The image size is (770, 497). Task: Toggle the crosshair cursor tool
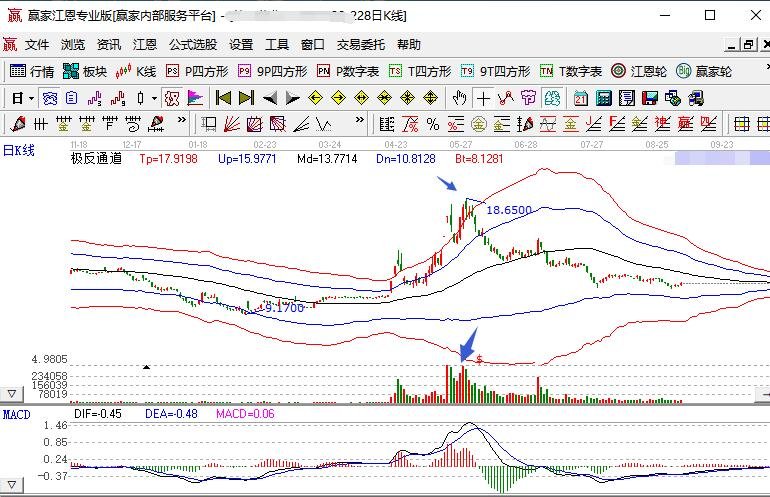pos(483,99)
